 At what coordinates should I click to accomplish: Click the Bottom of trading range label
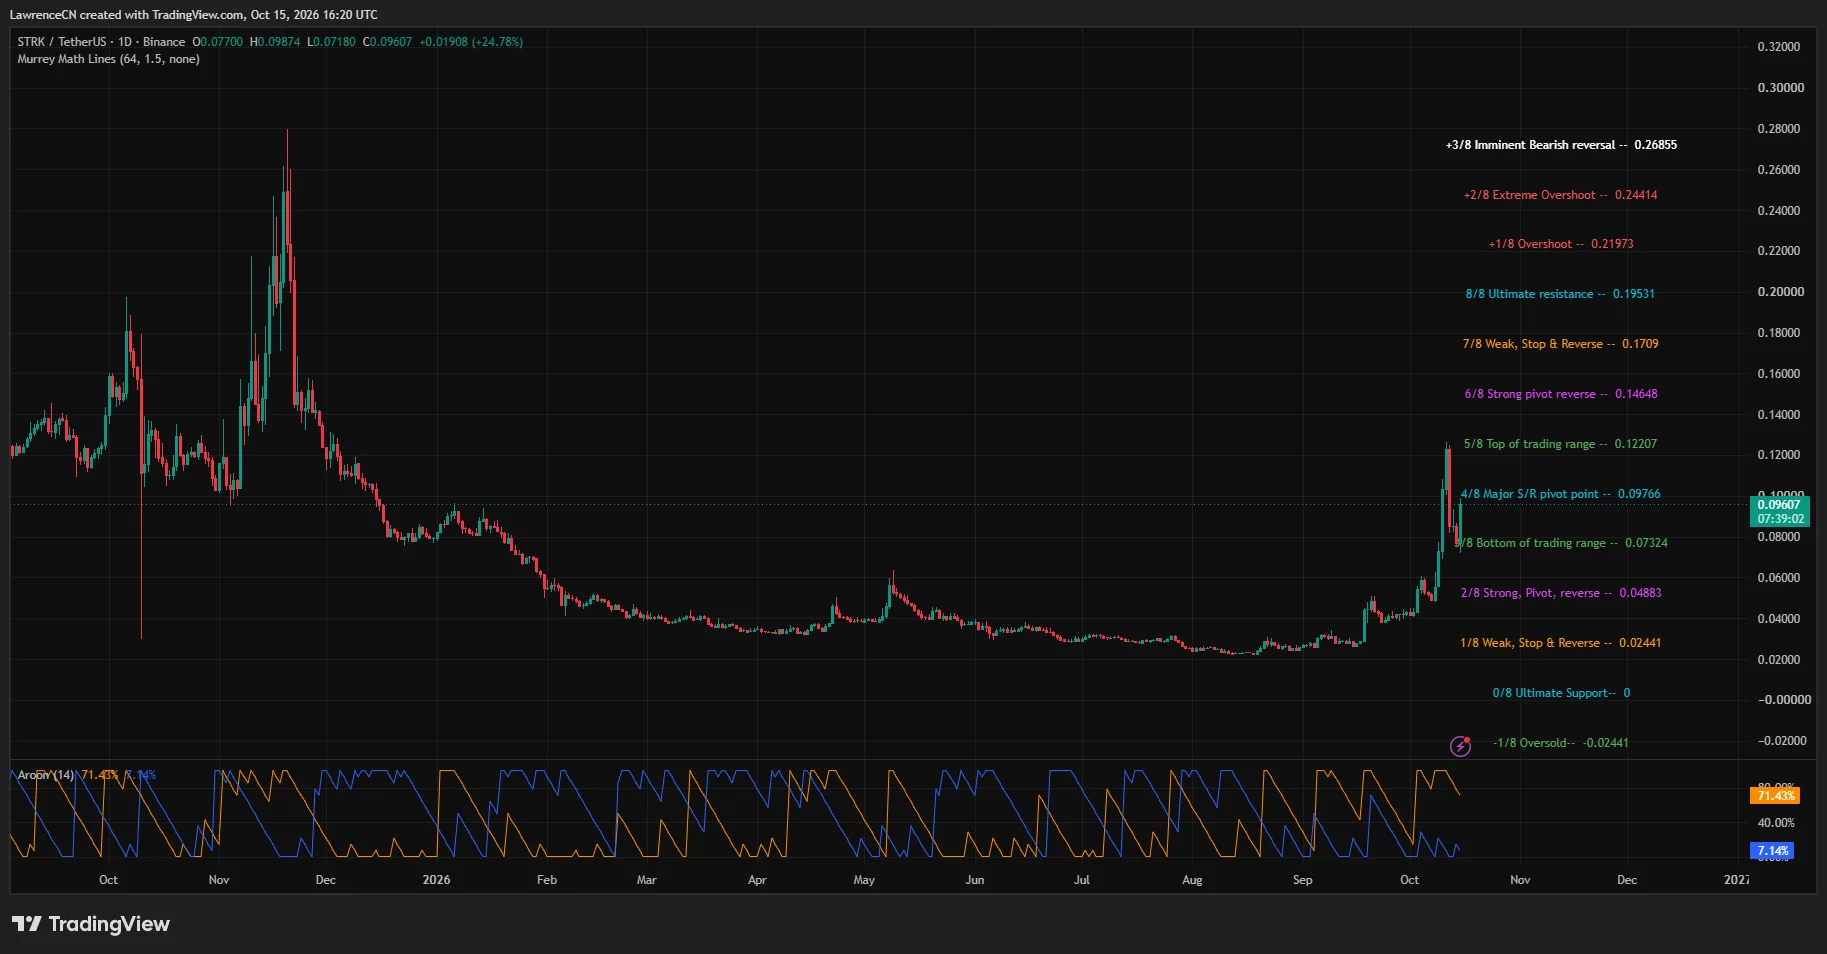click(x=1561, y=543)
